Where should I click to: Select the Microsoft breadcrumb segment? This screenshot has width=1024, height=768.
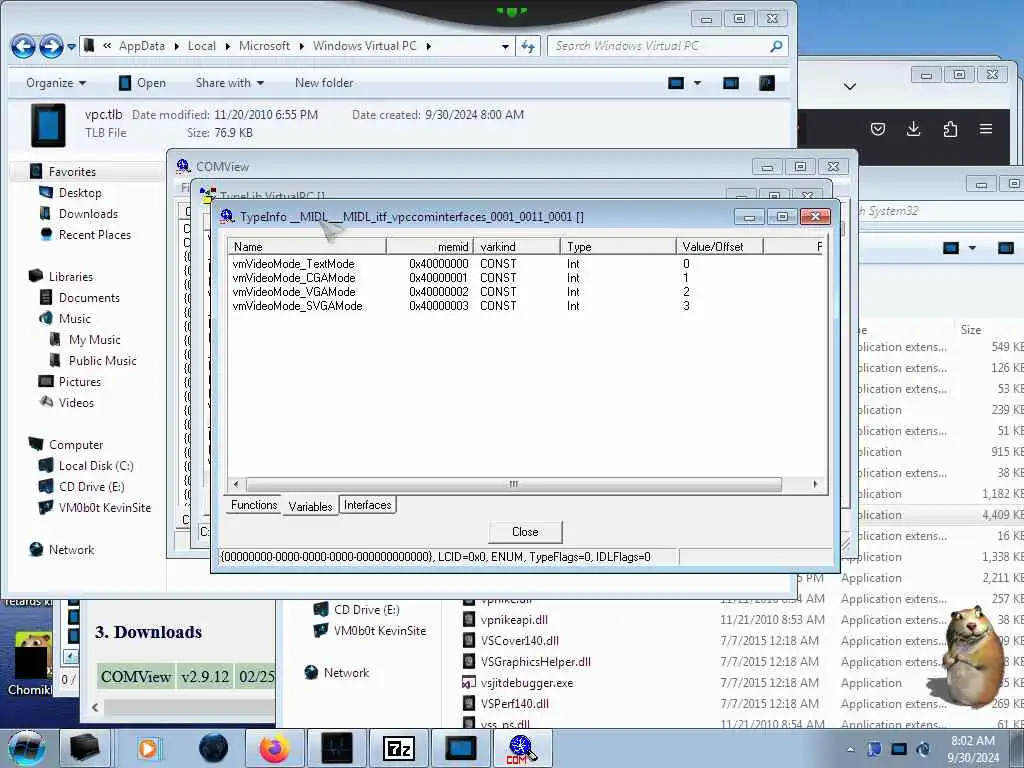click(x=264, y=46)
